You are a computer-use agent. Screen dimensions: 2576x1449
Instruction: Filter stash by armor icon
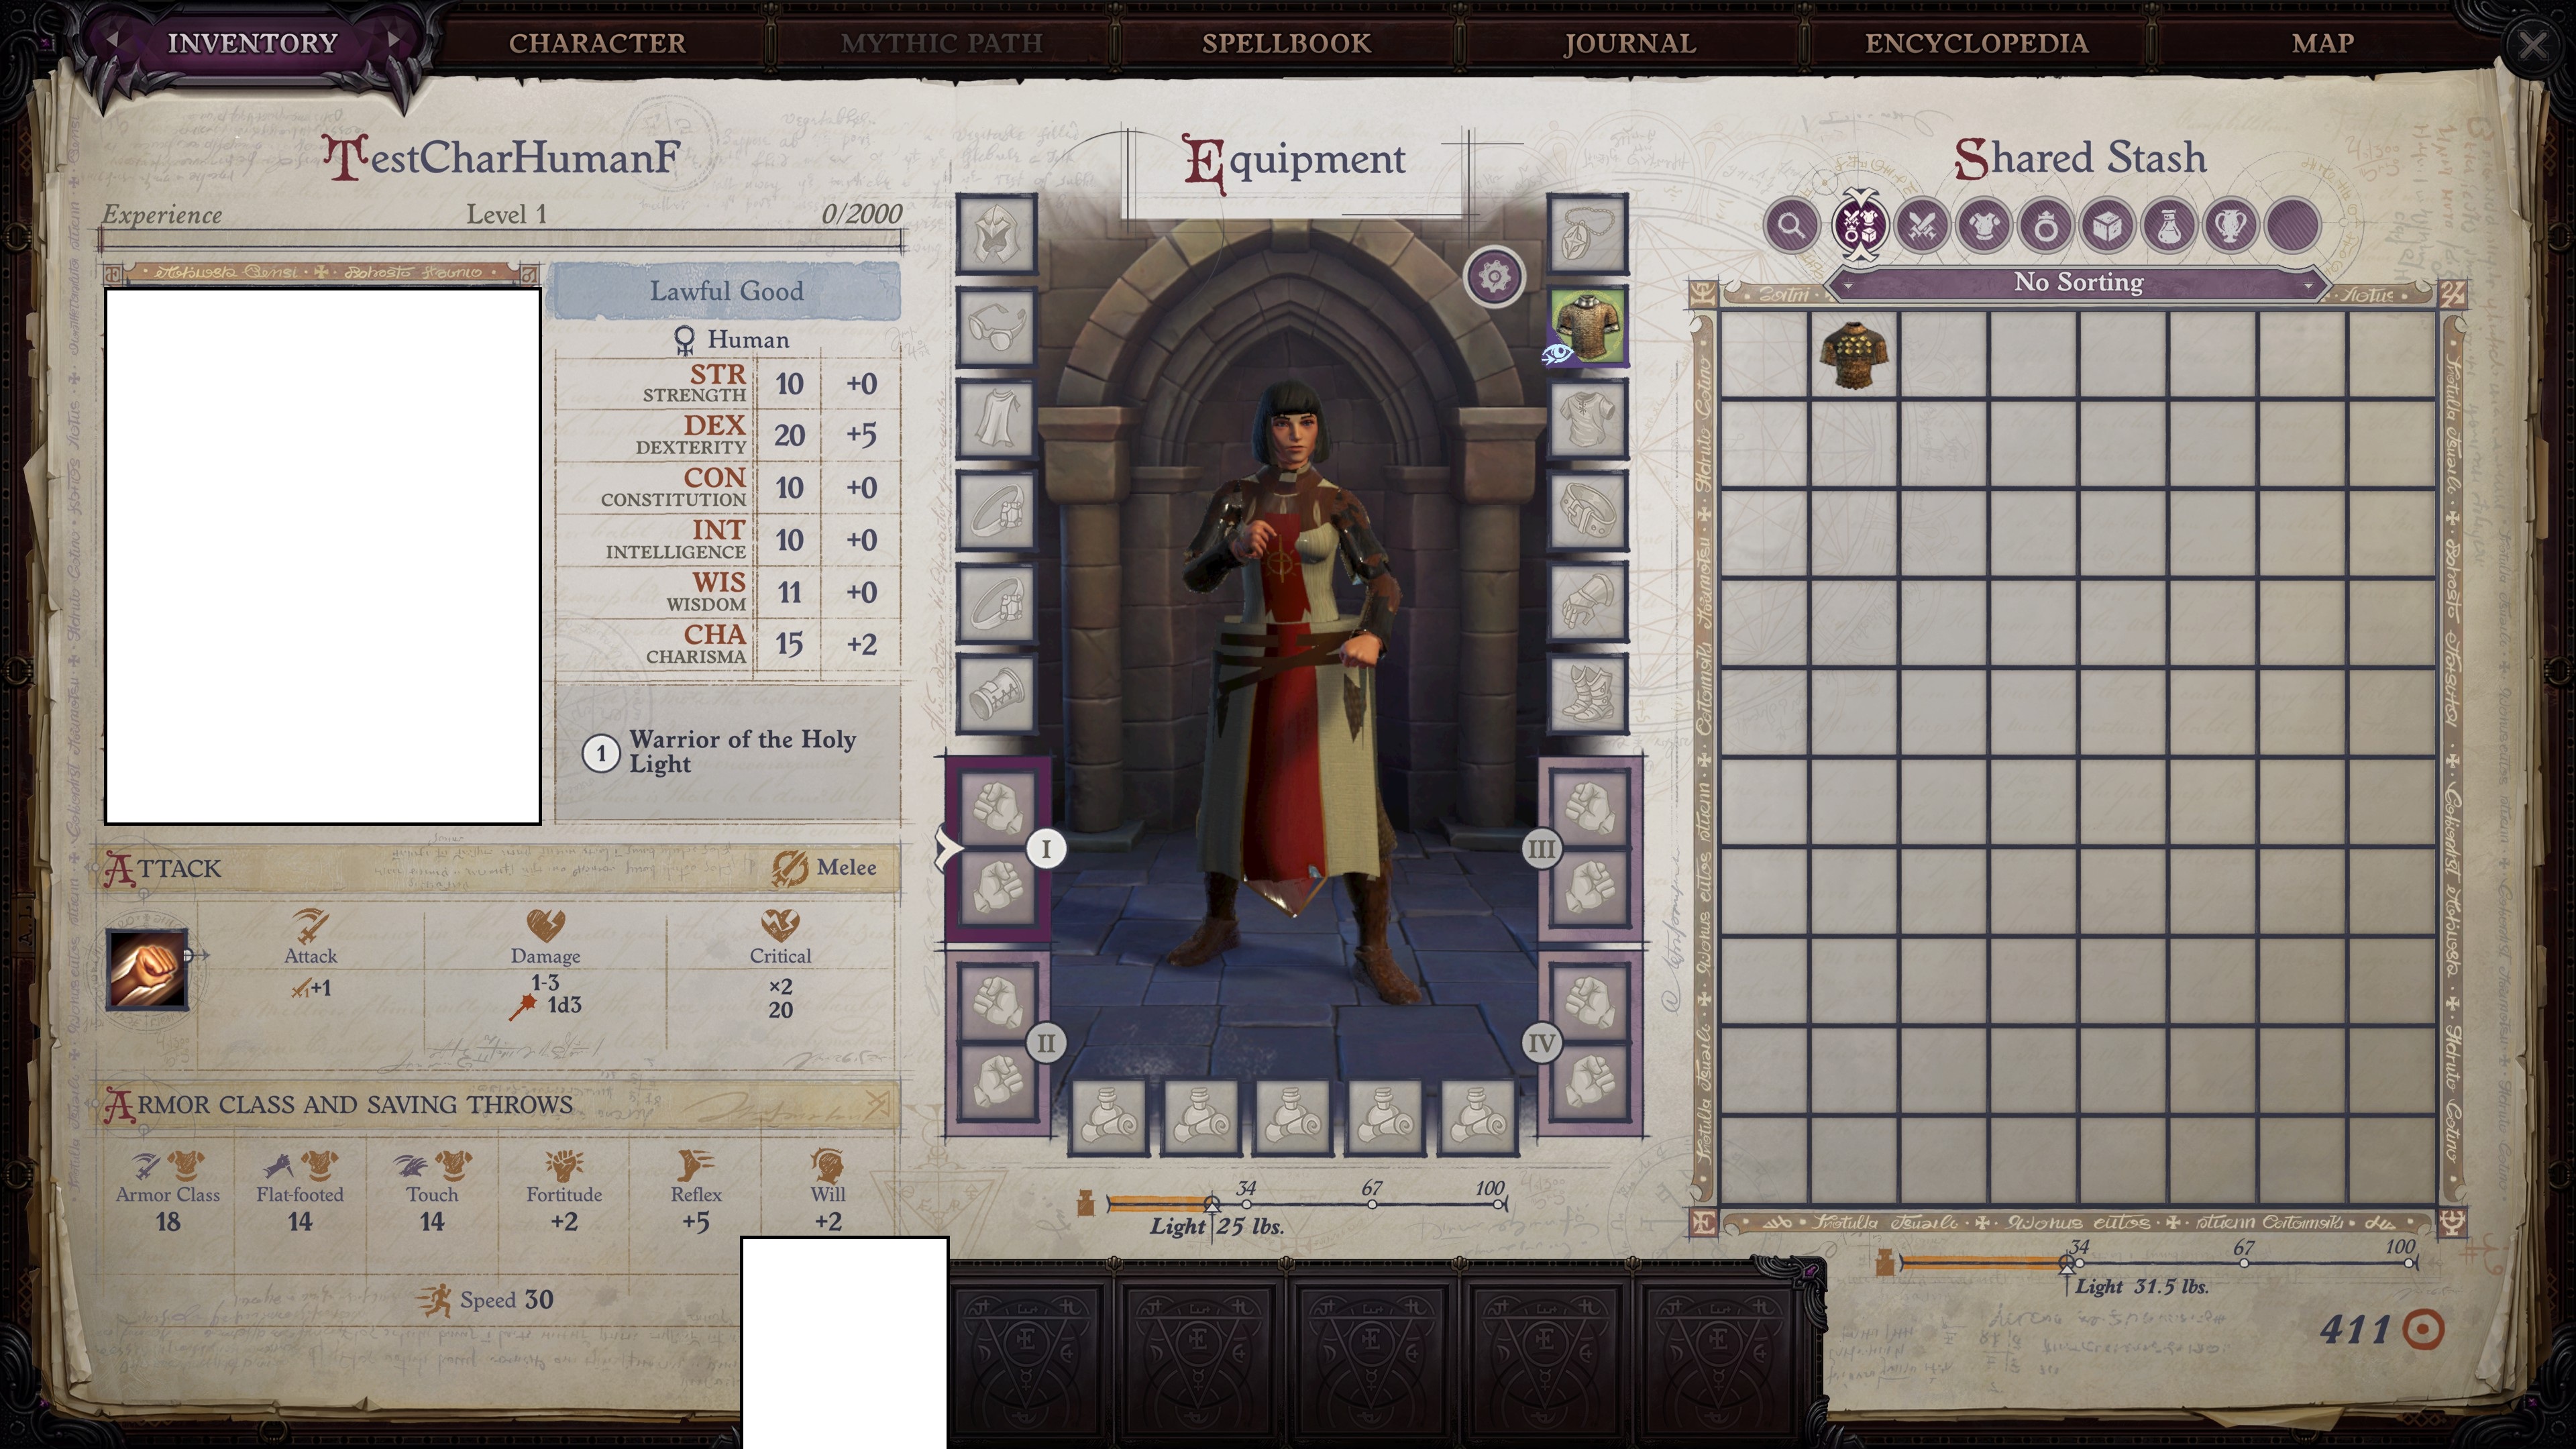[1984, 225]
